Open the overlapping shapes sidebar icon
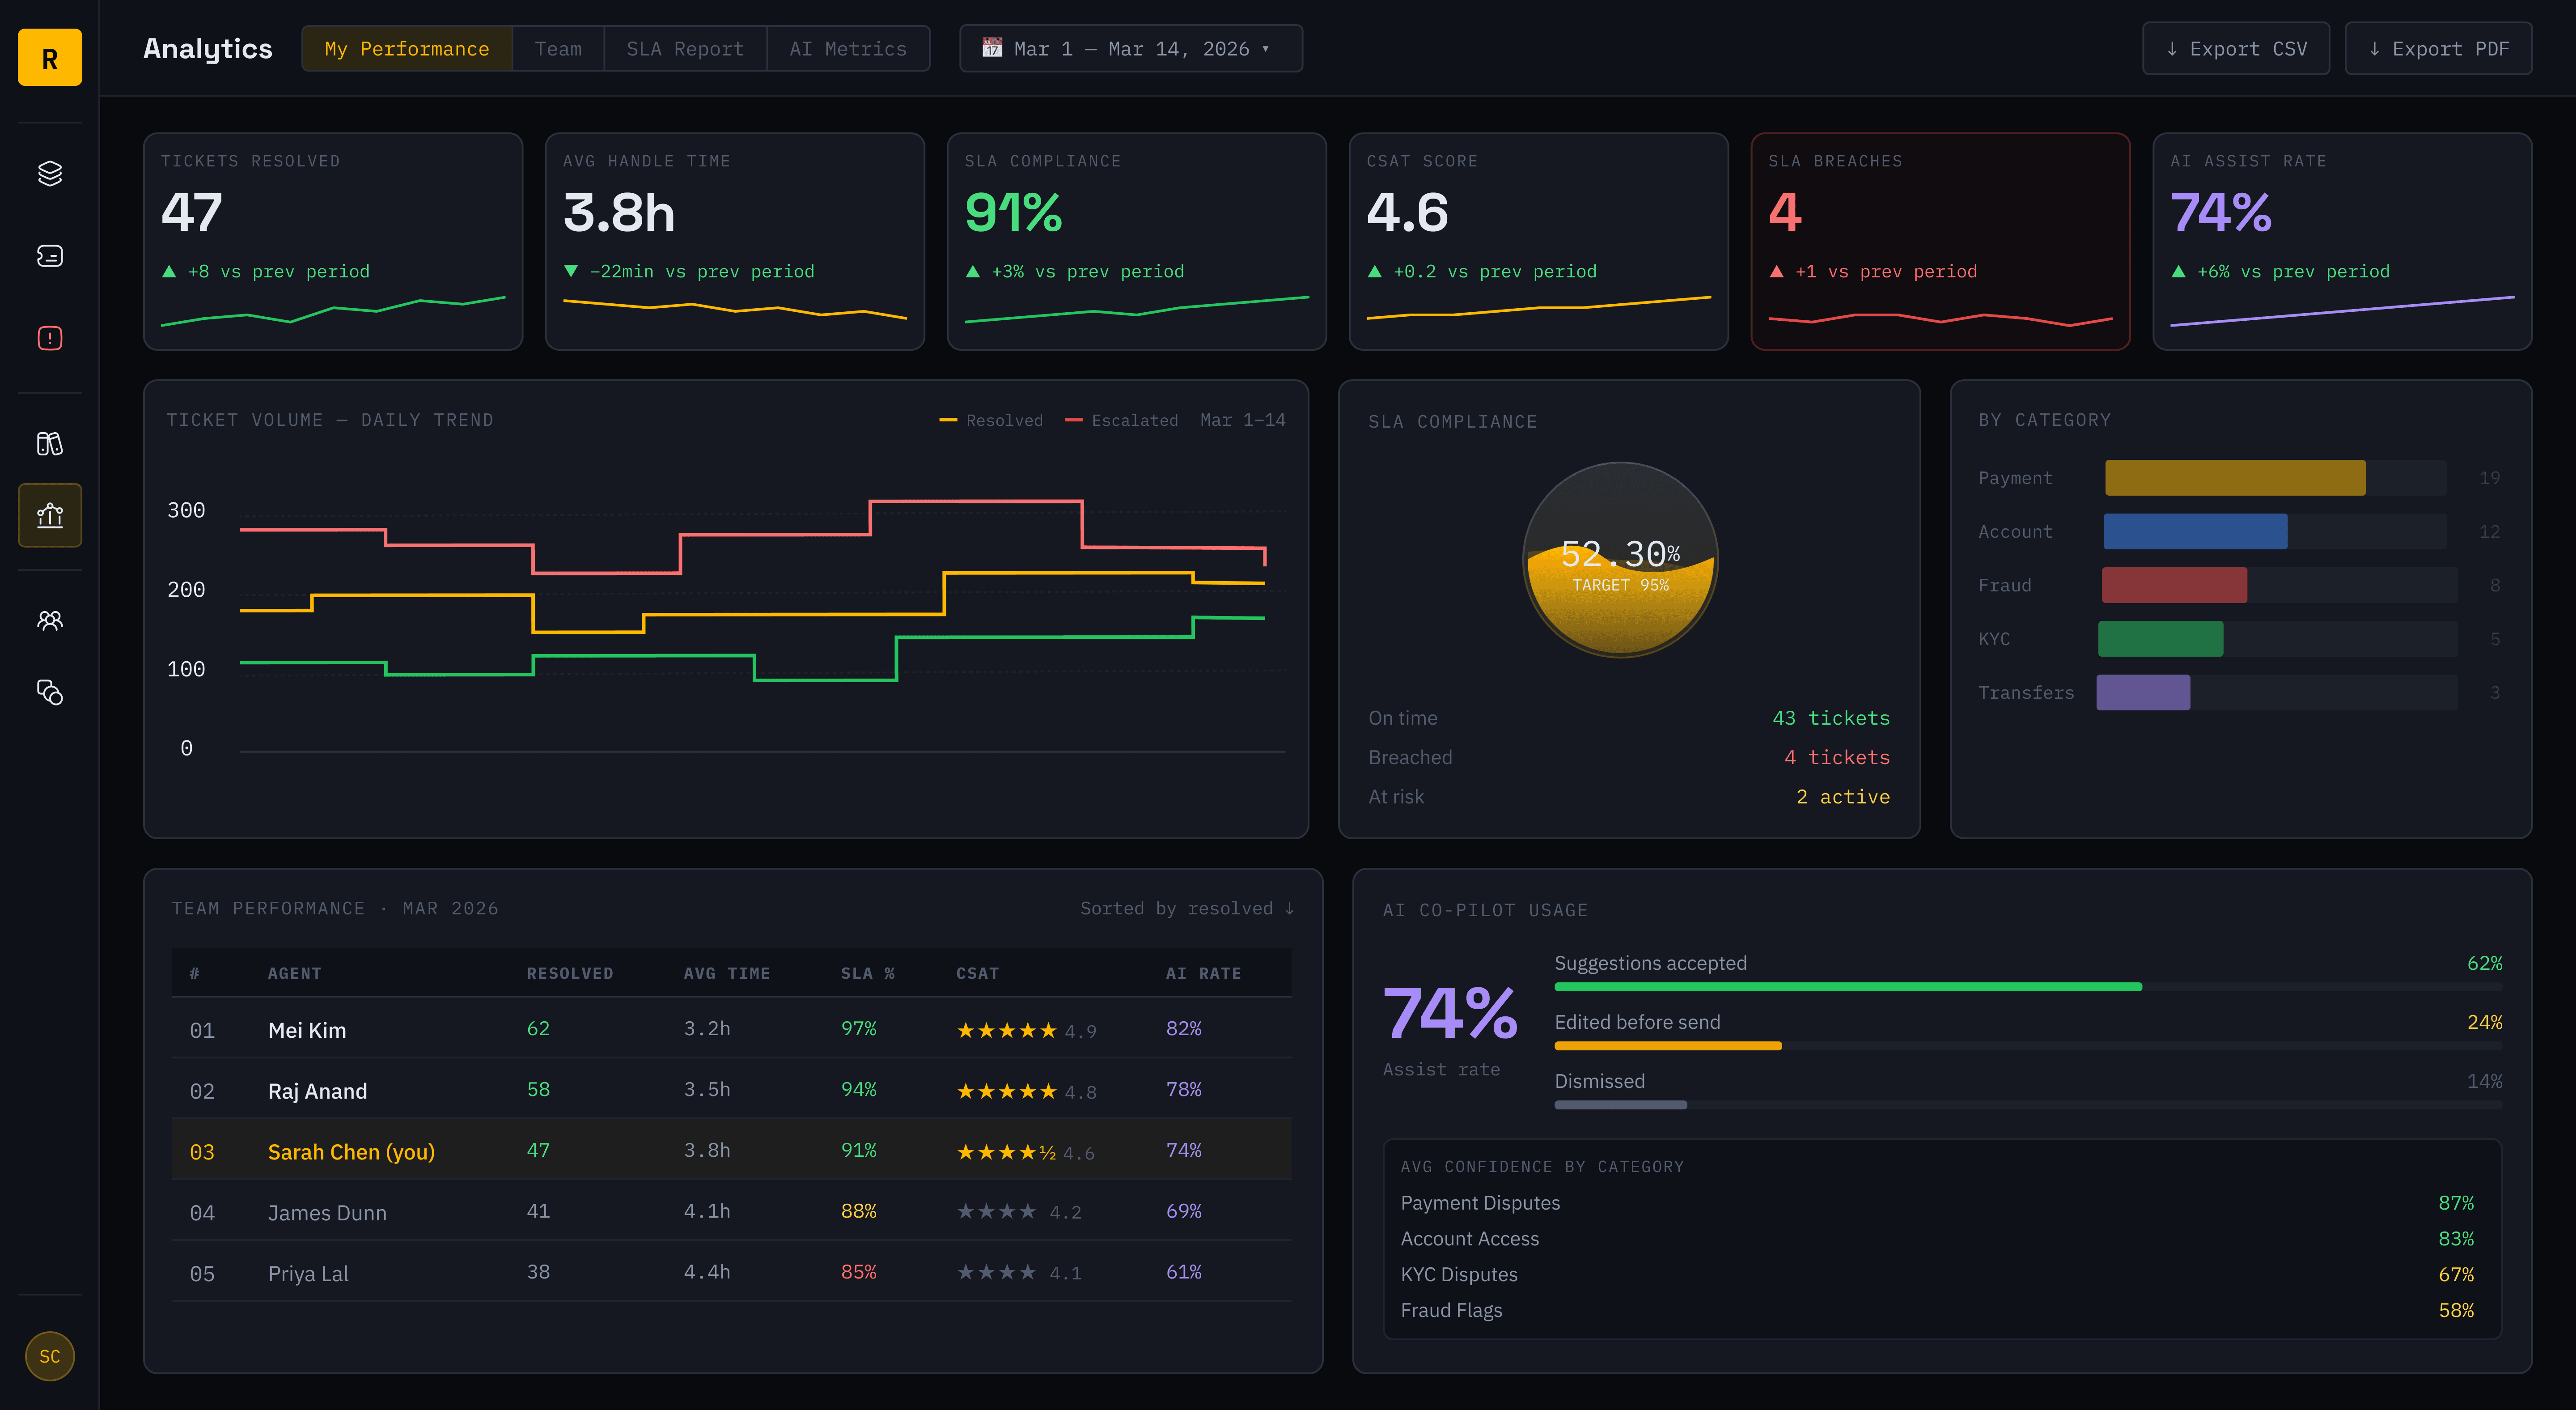The width and height of the screenshot is (2576, 1410). coord(50,692)
